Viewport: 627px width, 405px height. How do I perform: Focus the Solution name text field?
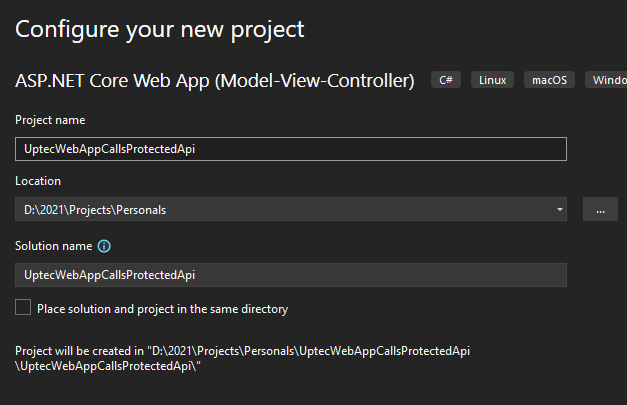(290, 274)
